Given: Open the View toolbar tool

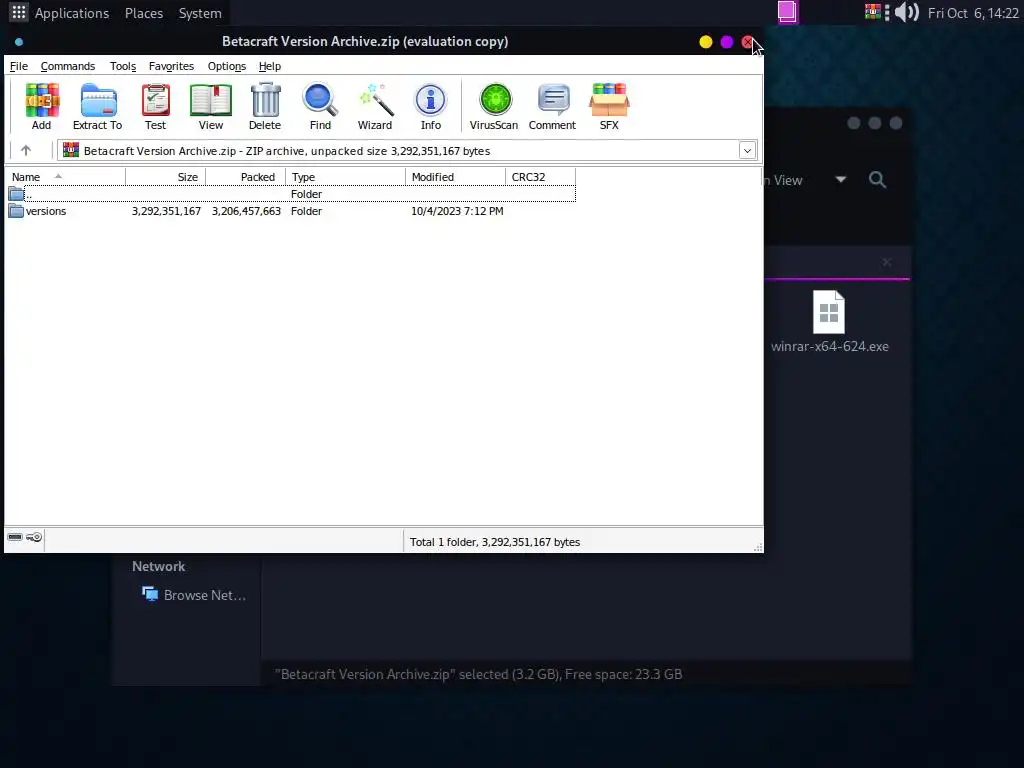Looking at the screenshot, I should click(x=210, y=106).
